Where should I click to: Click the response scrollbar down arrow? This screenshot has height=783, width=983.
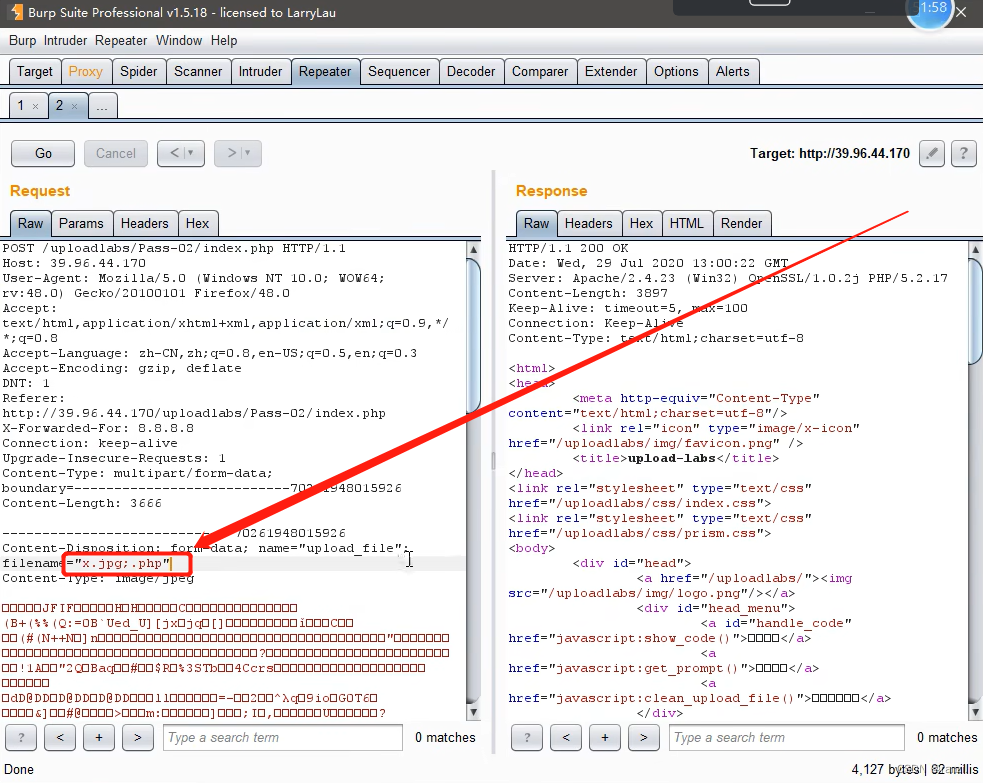975,712
